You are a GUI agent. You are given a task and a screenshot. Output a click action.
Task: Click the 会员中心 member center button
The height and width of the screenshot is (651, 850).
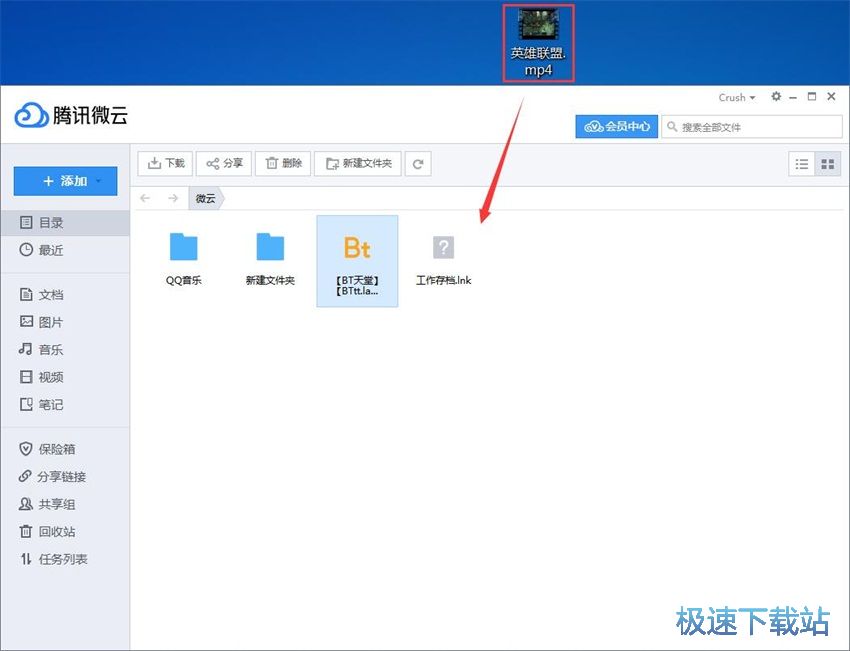coord(616,126)
